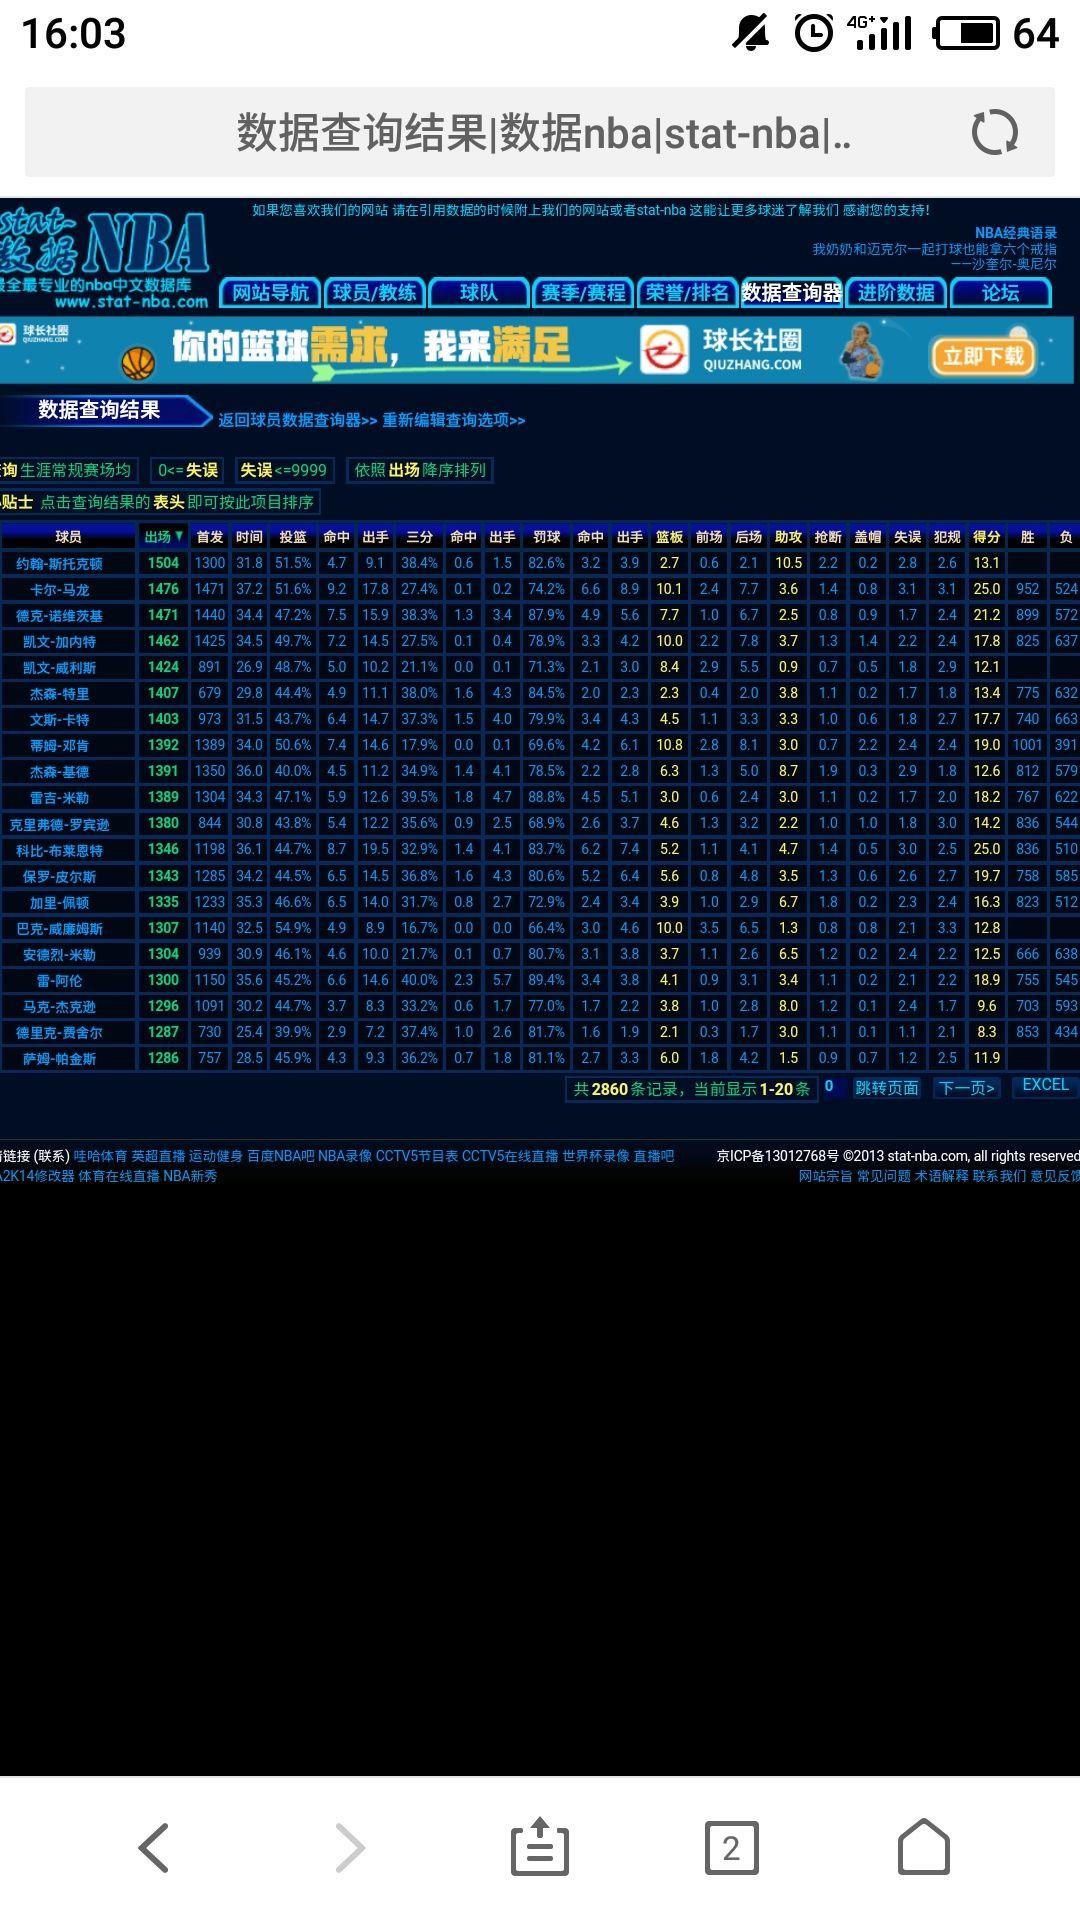Sort by 三分 column header
This screenshot has width=1080, height=1920.
[x=420, y=537]
